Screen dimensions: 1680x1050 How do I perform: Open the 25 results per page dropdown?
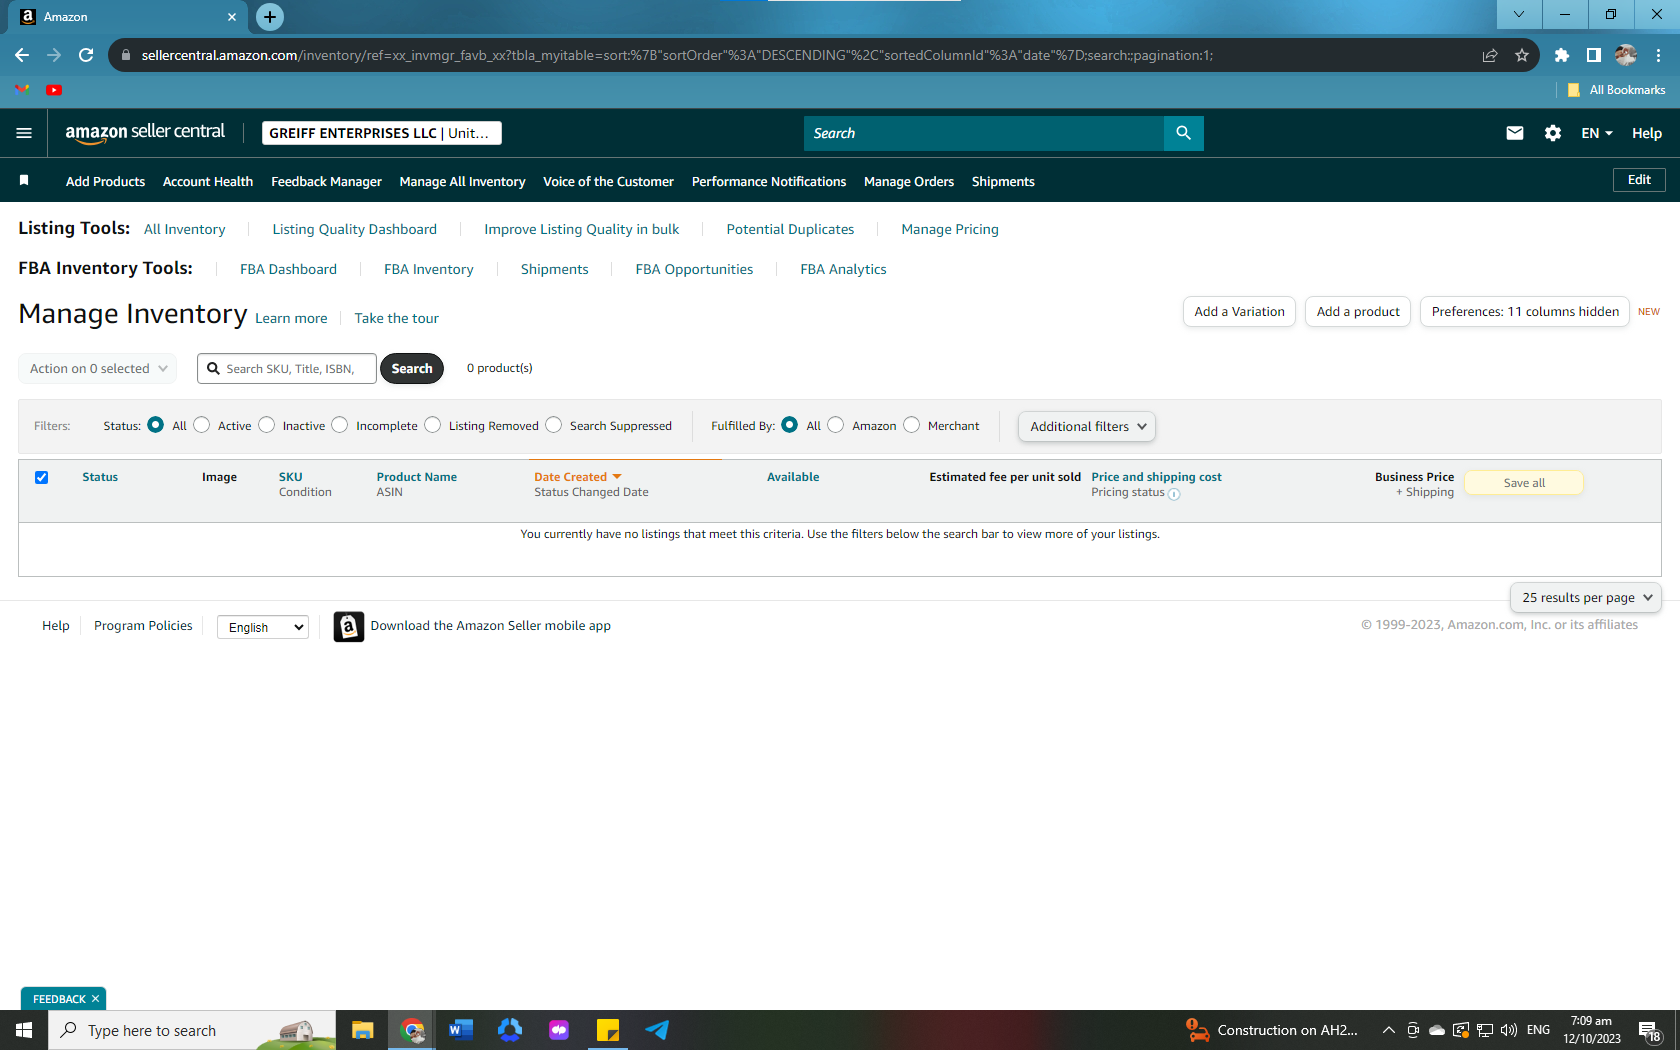coord(1586,598)
